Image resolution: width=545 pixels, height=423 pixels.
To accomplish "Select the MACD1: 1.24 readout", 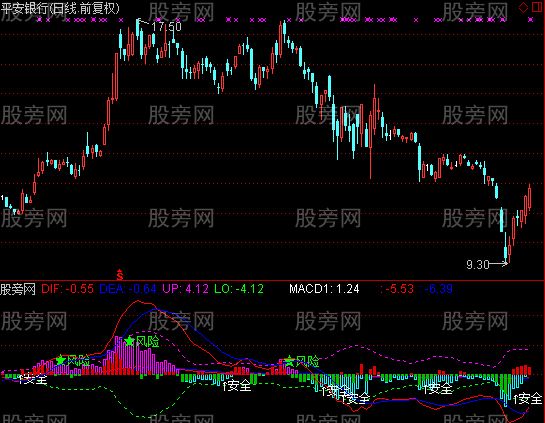I will (324, 289).
